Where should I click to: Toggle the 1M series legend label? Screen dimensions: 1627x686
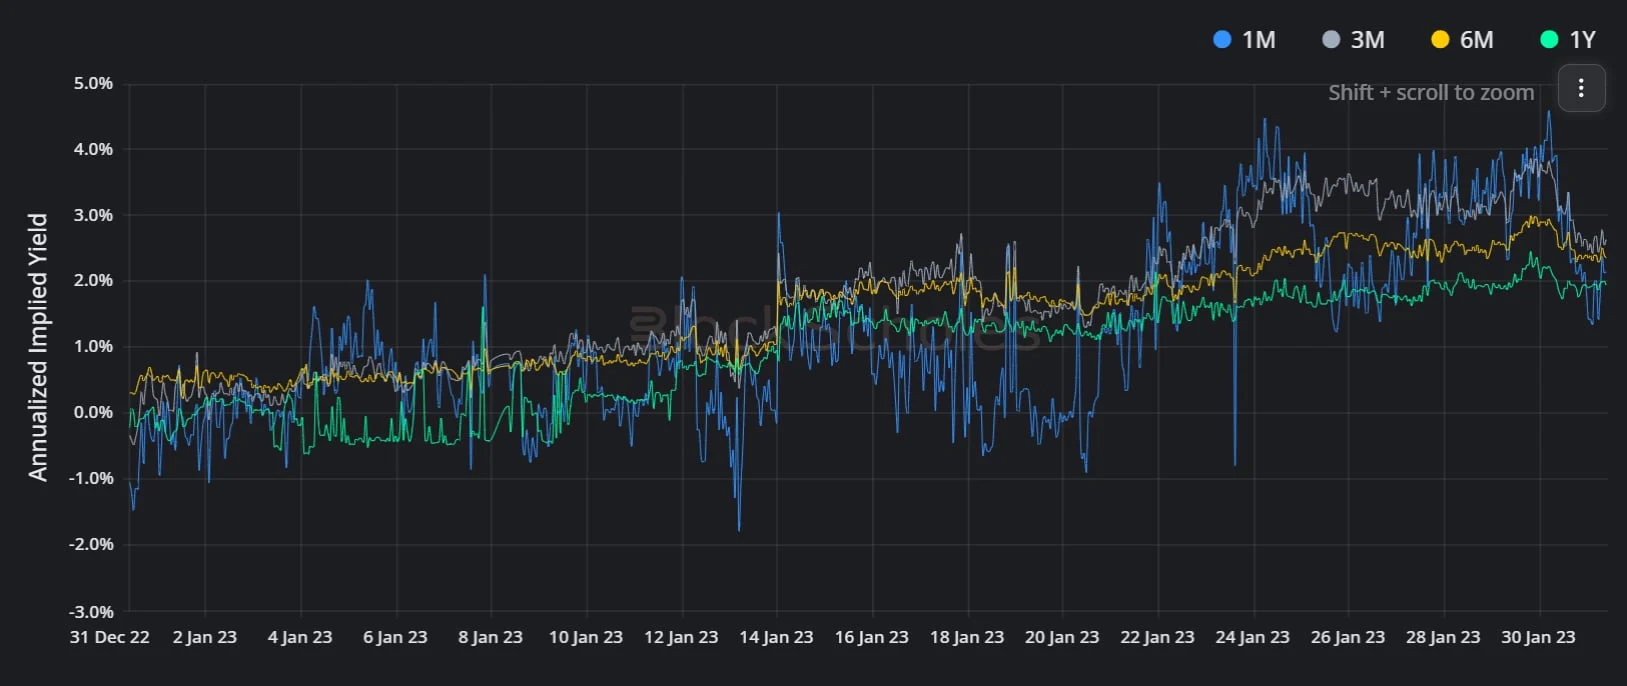point(1259,40)
